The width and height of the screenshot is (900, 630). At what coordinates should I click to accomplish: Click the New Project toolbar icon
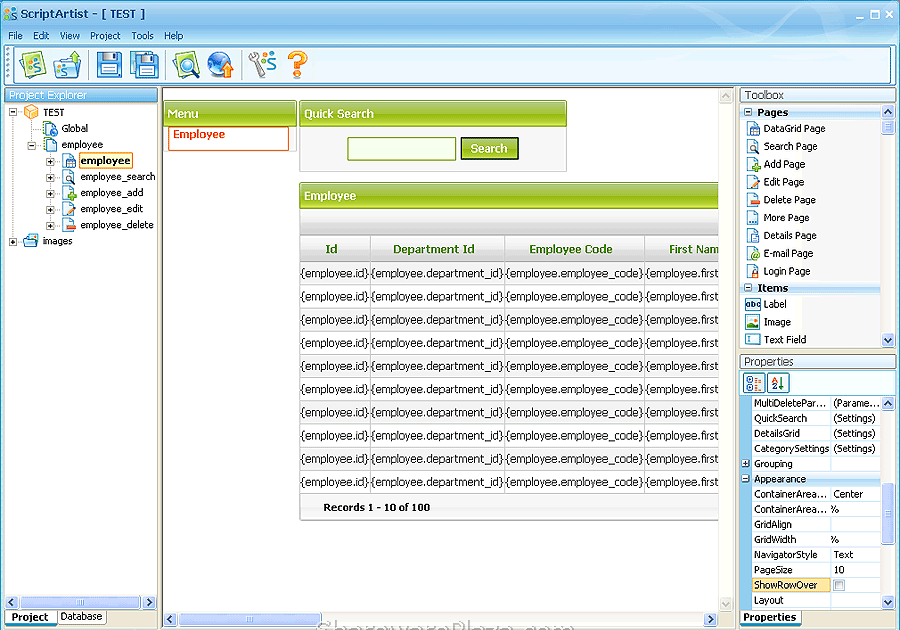[33, 64]
